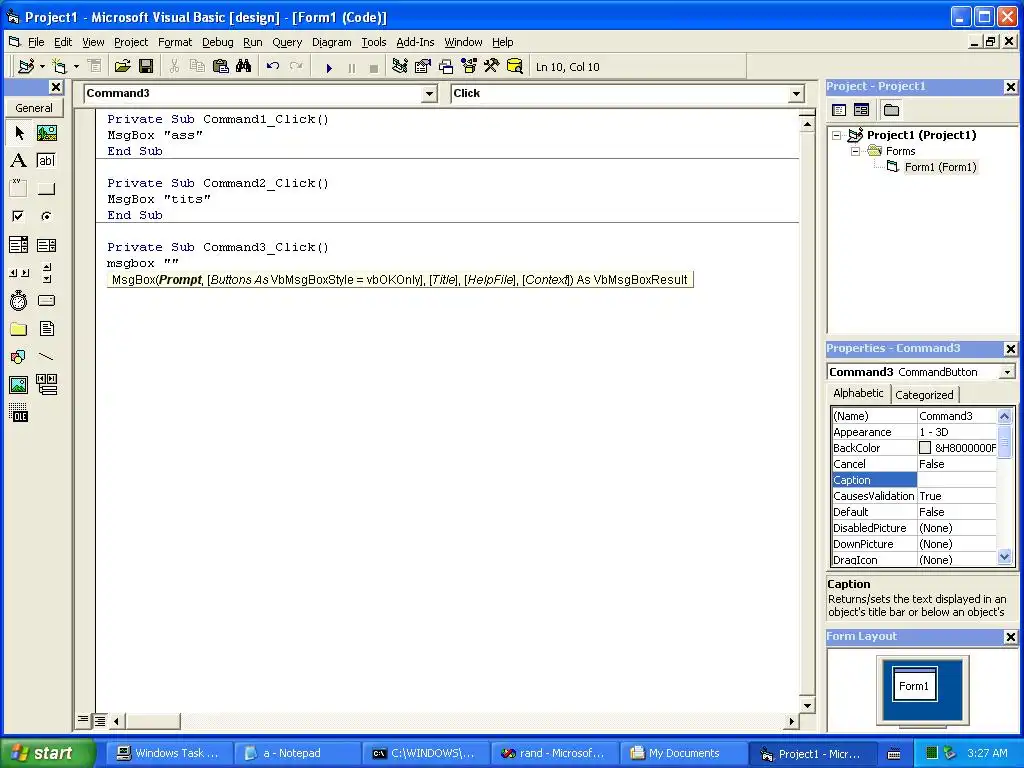Select the PictureBox control tool
The image size is (1024, 768).
(x=46, y=133)
